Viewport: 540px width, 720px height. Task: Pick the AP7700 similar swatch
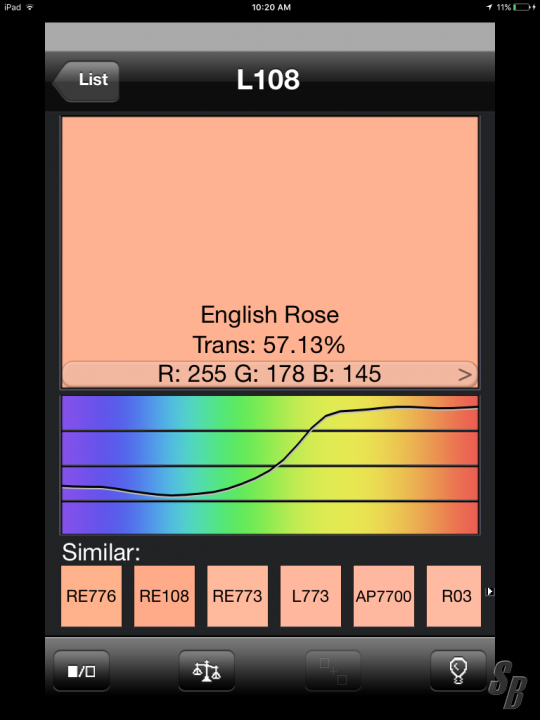point(383,596)
